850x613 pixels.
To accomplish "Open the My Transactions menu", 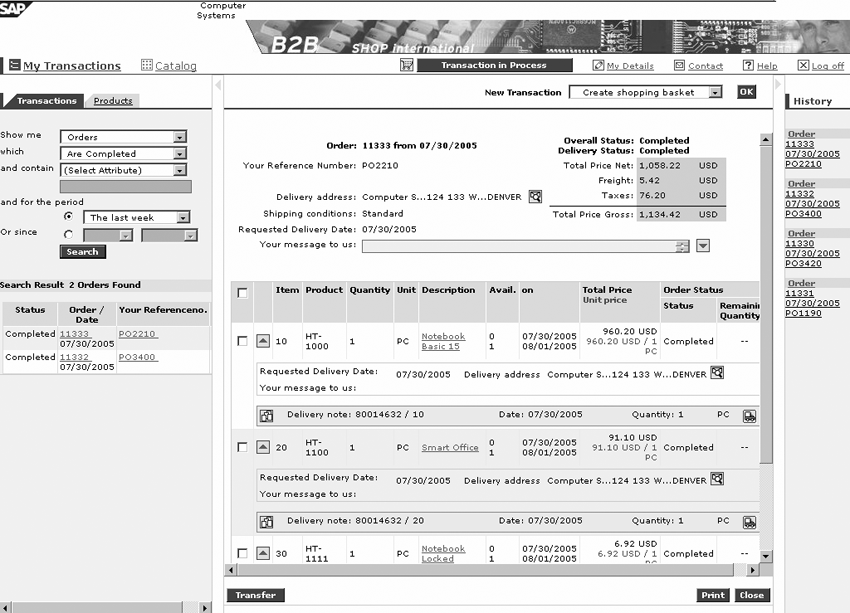I will (x=71, y=66).
